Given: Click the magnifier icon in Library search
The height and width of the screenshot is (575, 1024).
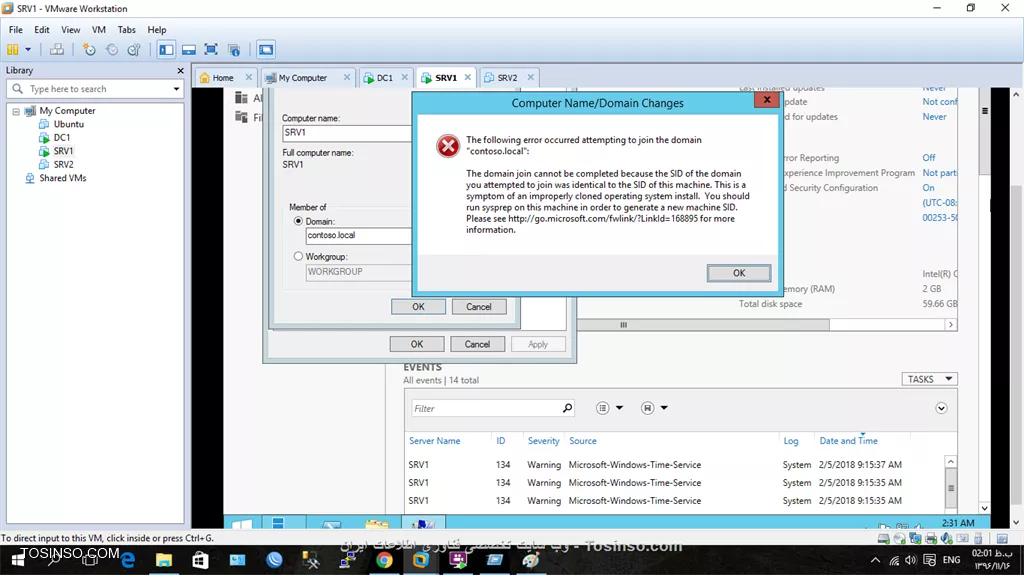Looking at the screenshot, I should (x=18, y=89).
